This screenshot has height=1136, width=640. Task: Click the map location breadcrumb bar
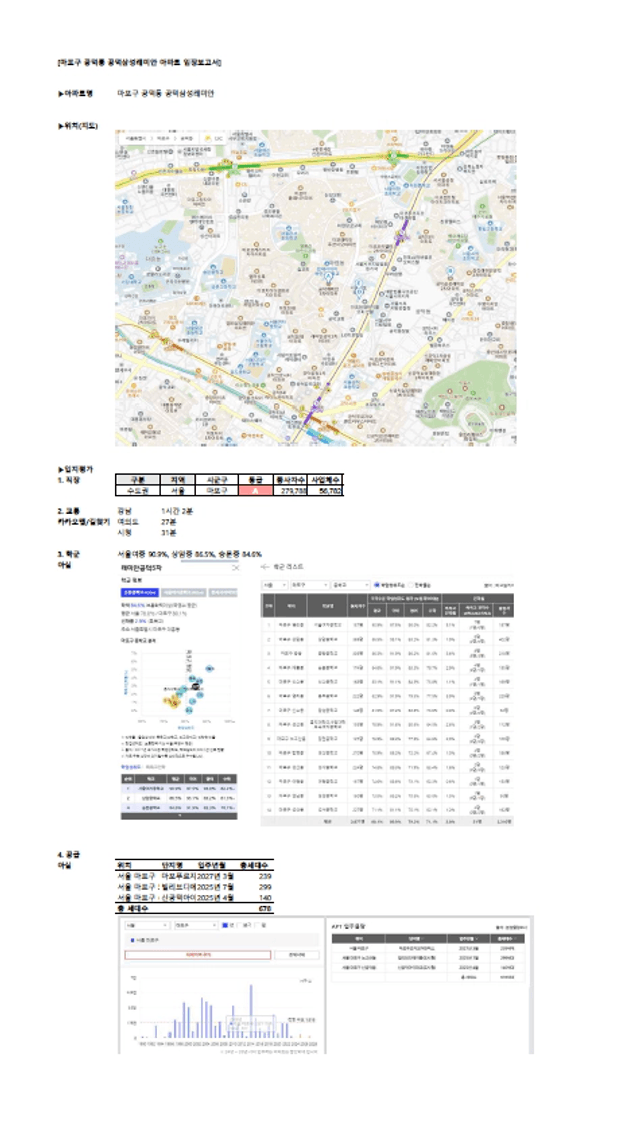[x=174, y=137]
